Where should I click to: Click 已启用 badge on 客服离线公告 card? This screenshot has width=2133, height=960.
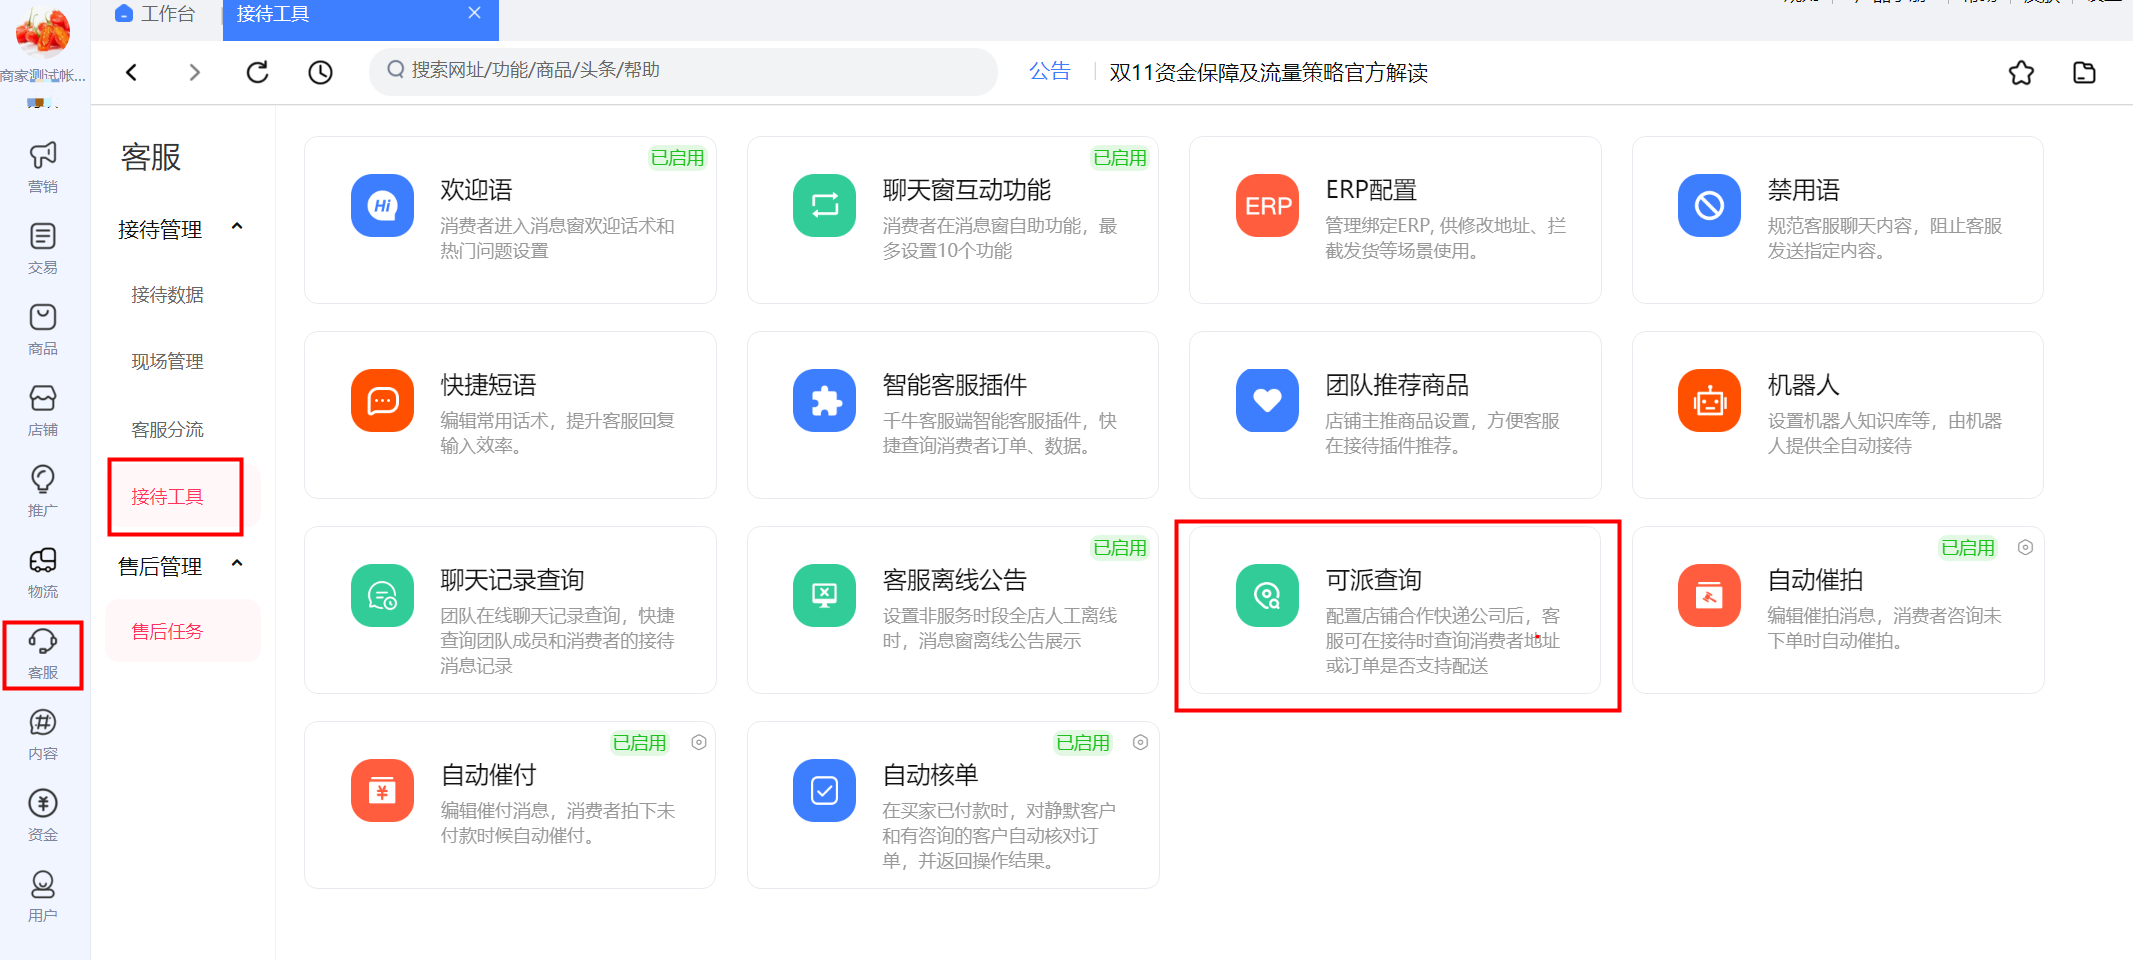point(1119,548)
